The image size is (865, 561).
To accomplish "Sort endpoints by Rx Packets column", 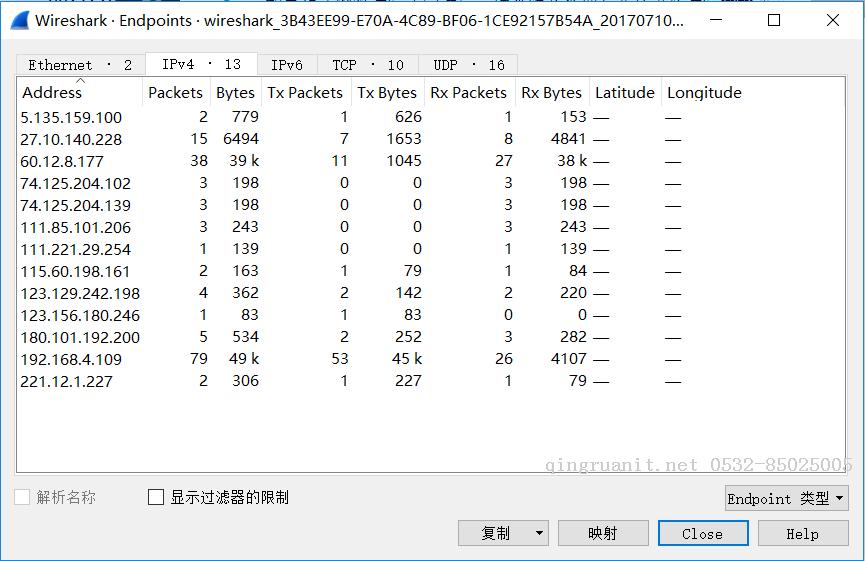I will click(x=468, y=93).
